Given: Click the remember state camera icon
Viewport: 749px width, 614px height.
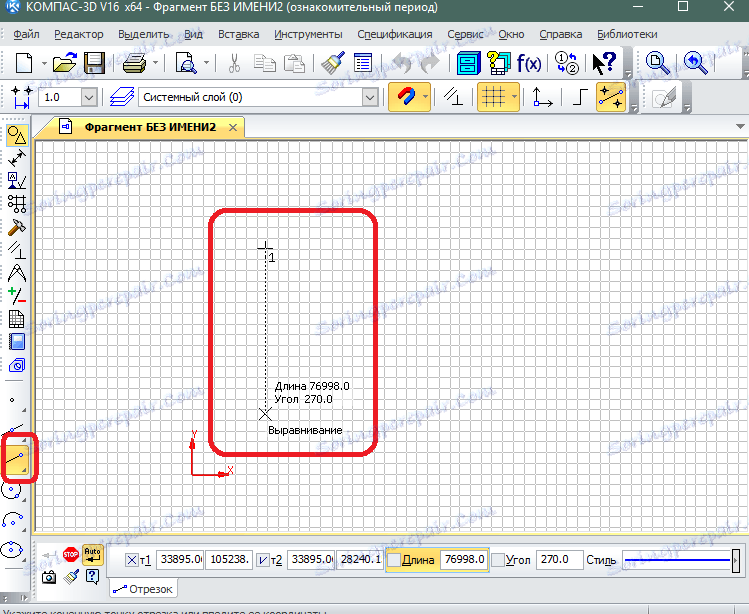Looking at the screenshot, I should [x=49, y=577].
